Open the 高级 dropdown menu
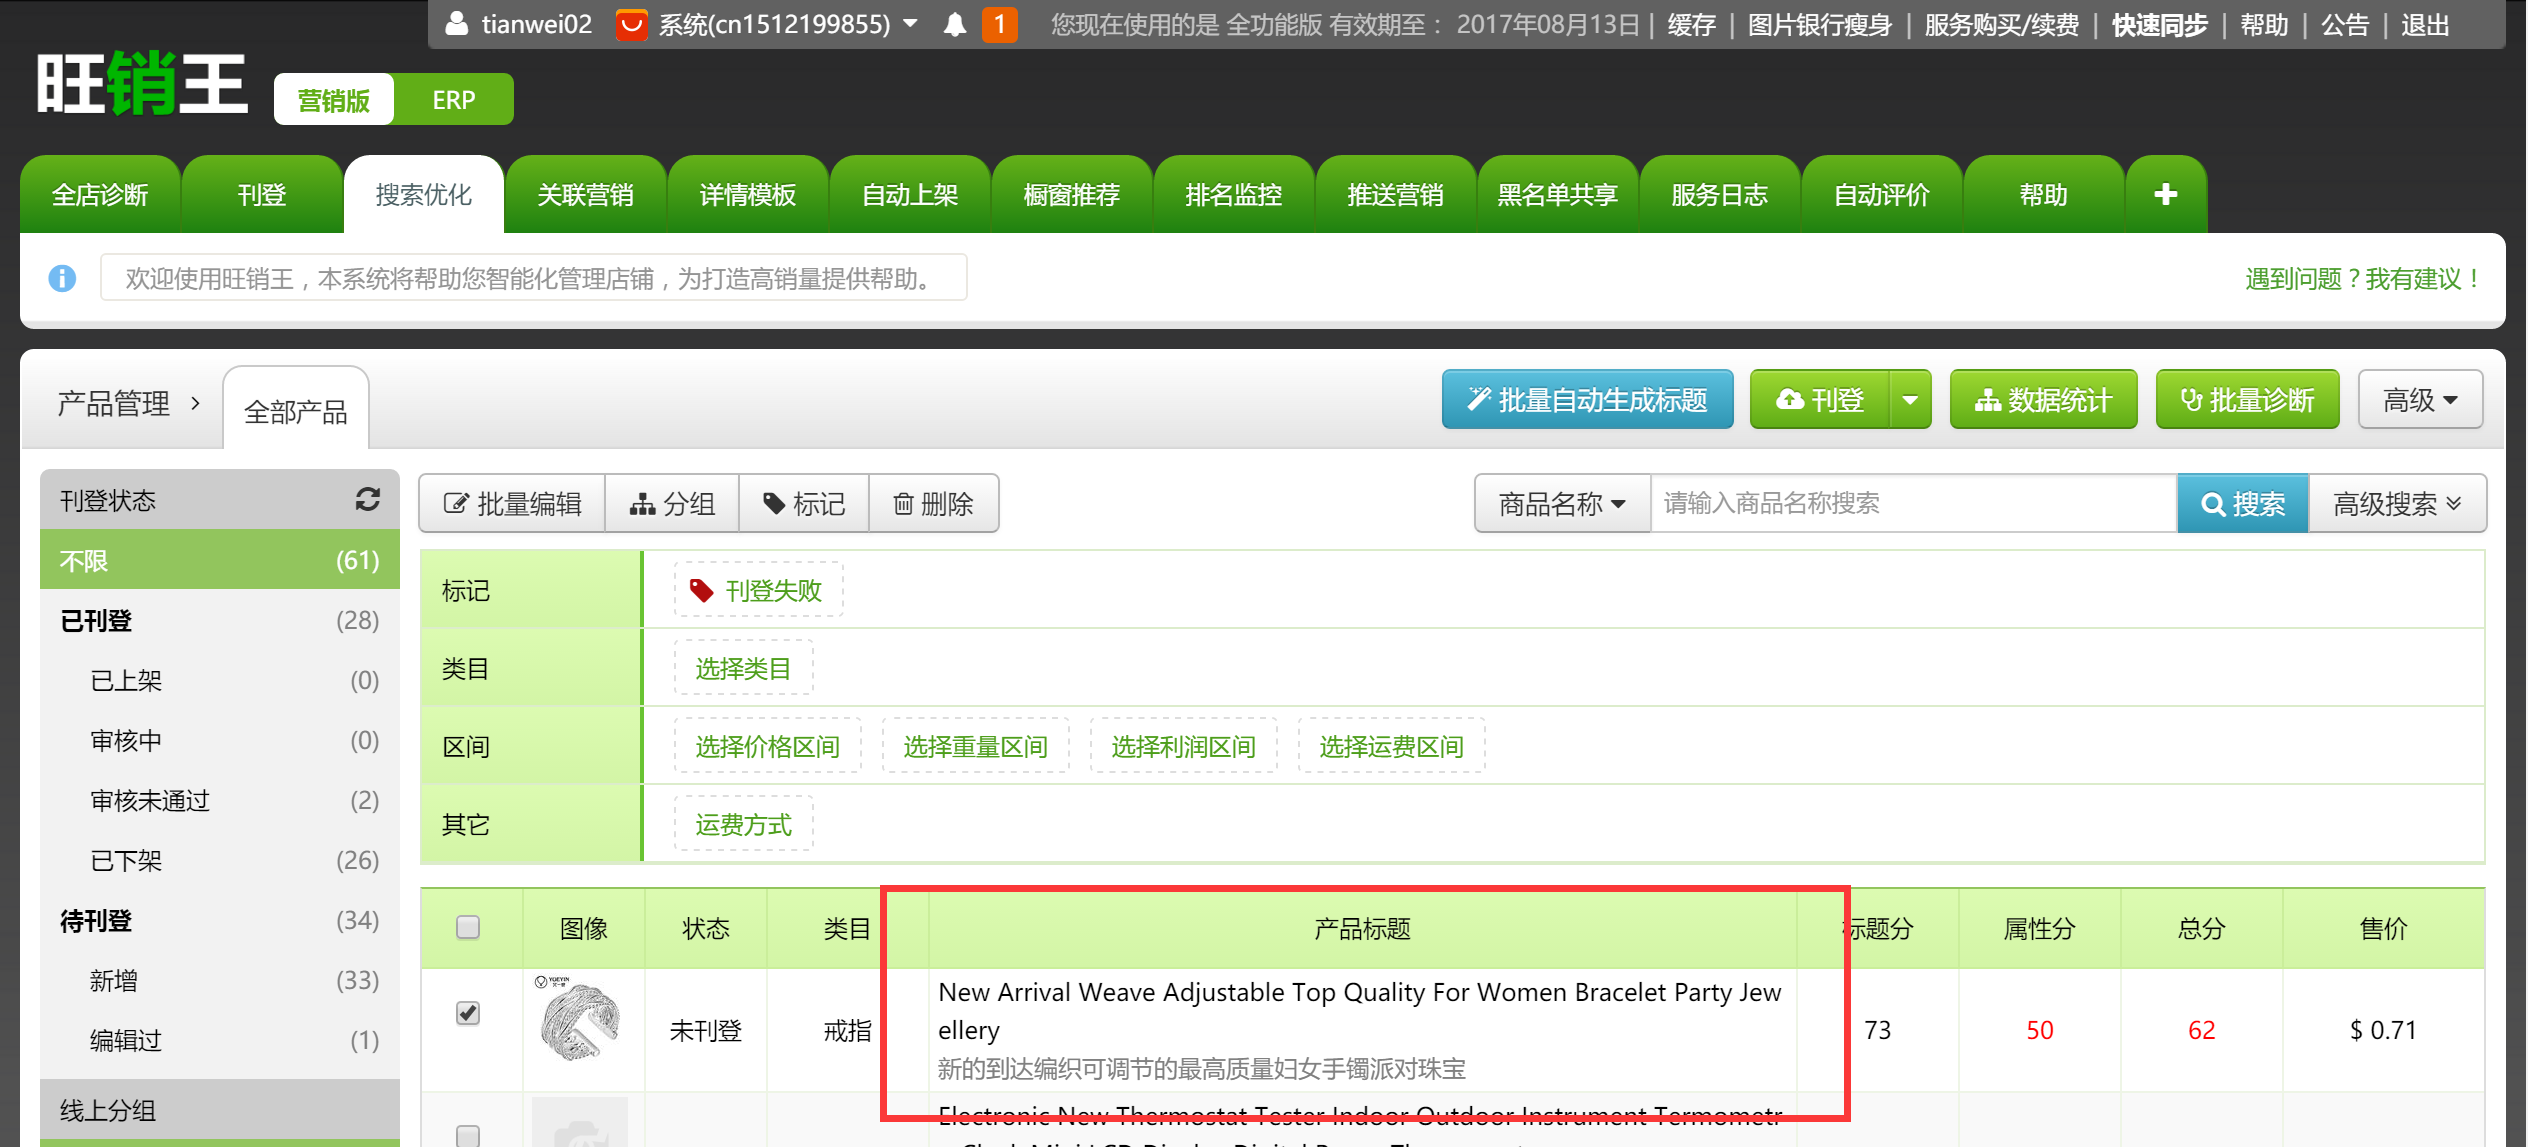The image size is (2528, 1147). tap(2420, 400)
